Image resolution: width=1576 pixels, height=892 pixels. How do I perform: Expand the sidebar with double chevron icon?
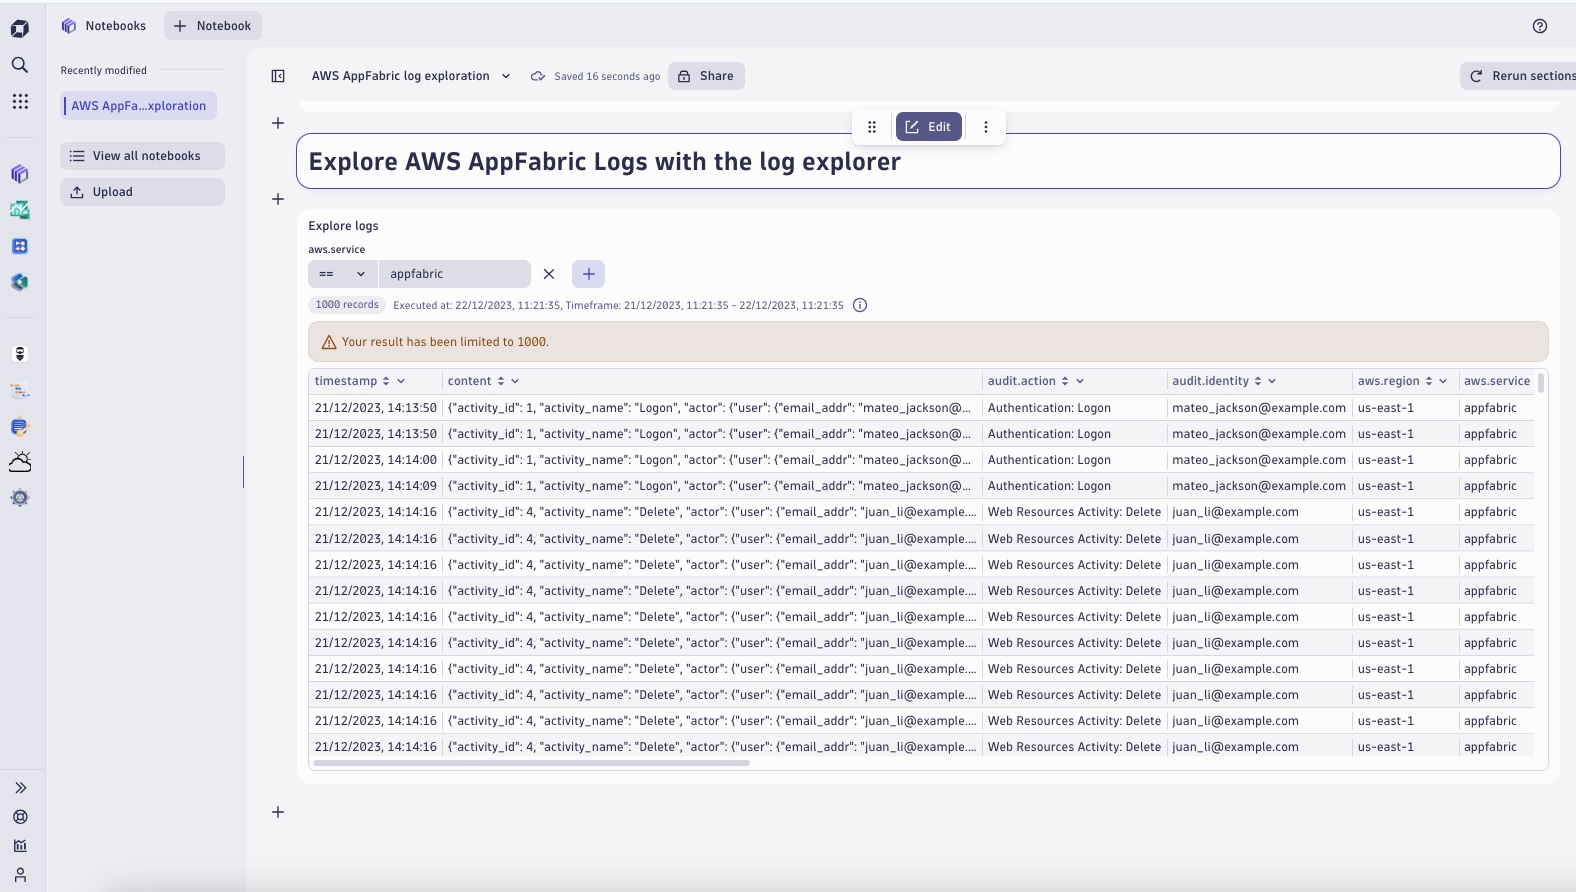pos(20,788)
